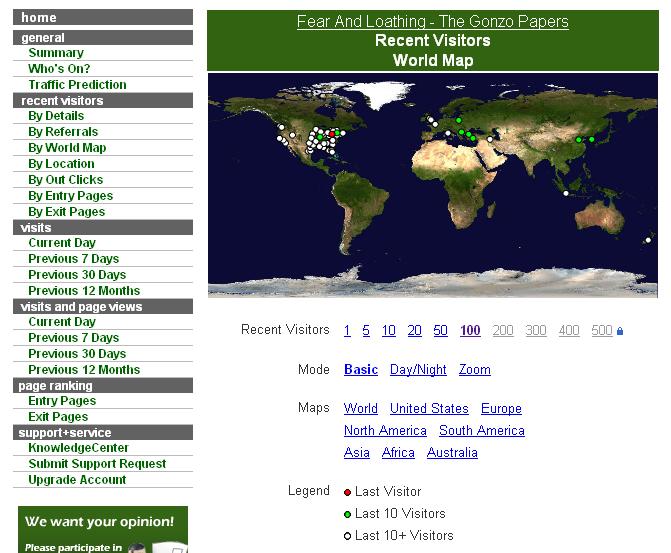This screenshot has width=671, height=553.
Task: Open Fear And Loathing - The Gonzo Papers title link
Action: (x=433, y=21)
